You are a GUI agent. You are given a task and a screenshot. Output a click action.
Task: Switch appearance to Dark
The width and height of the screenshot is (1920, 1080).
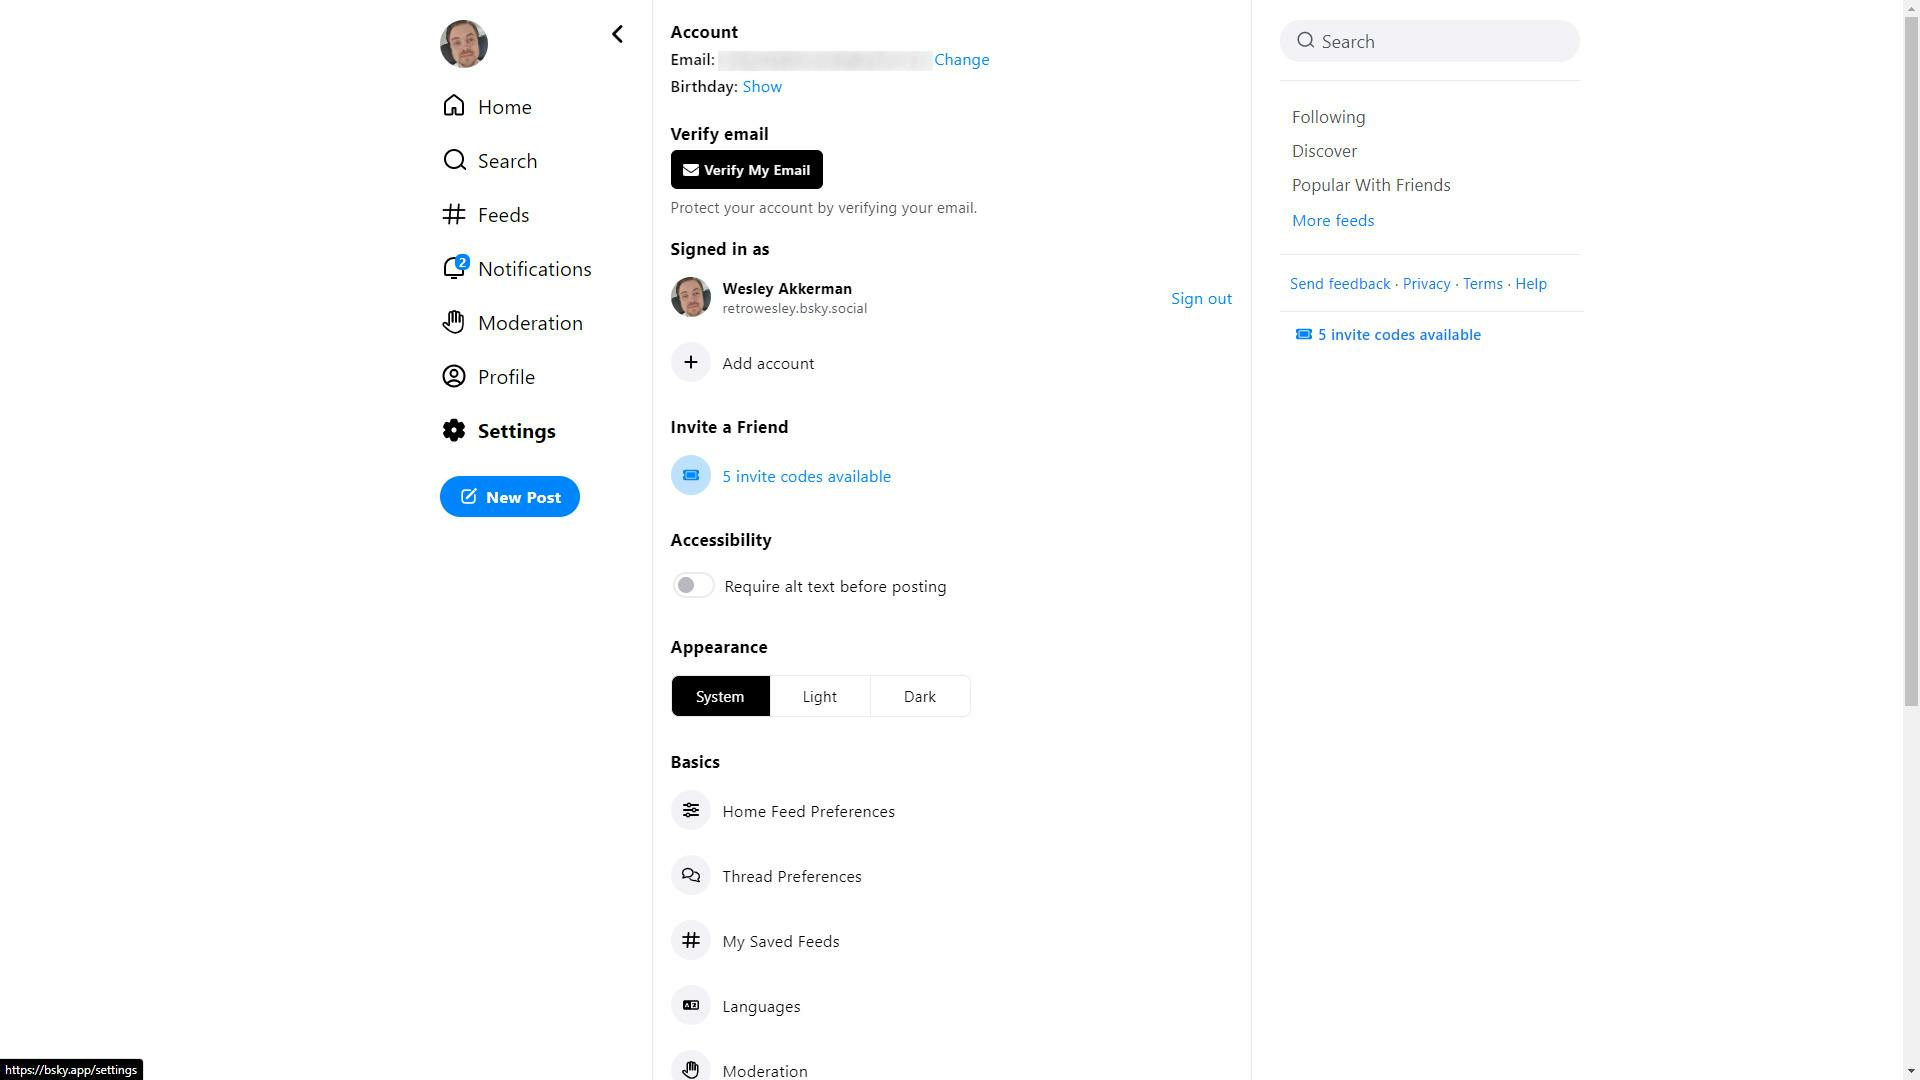coord(919,696)
